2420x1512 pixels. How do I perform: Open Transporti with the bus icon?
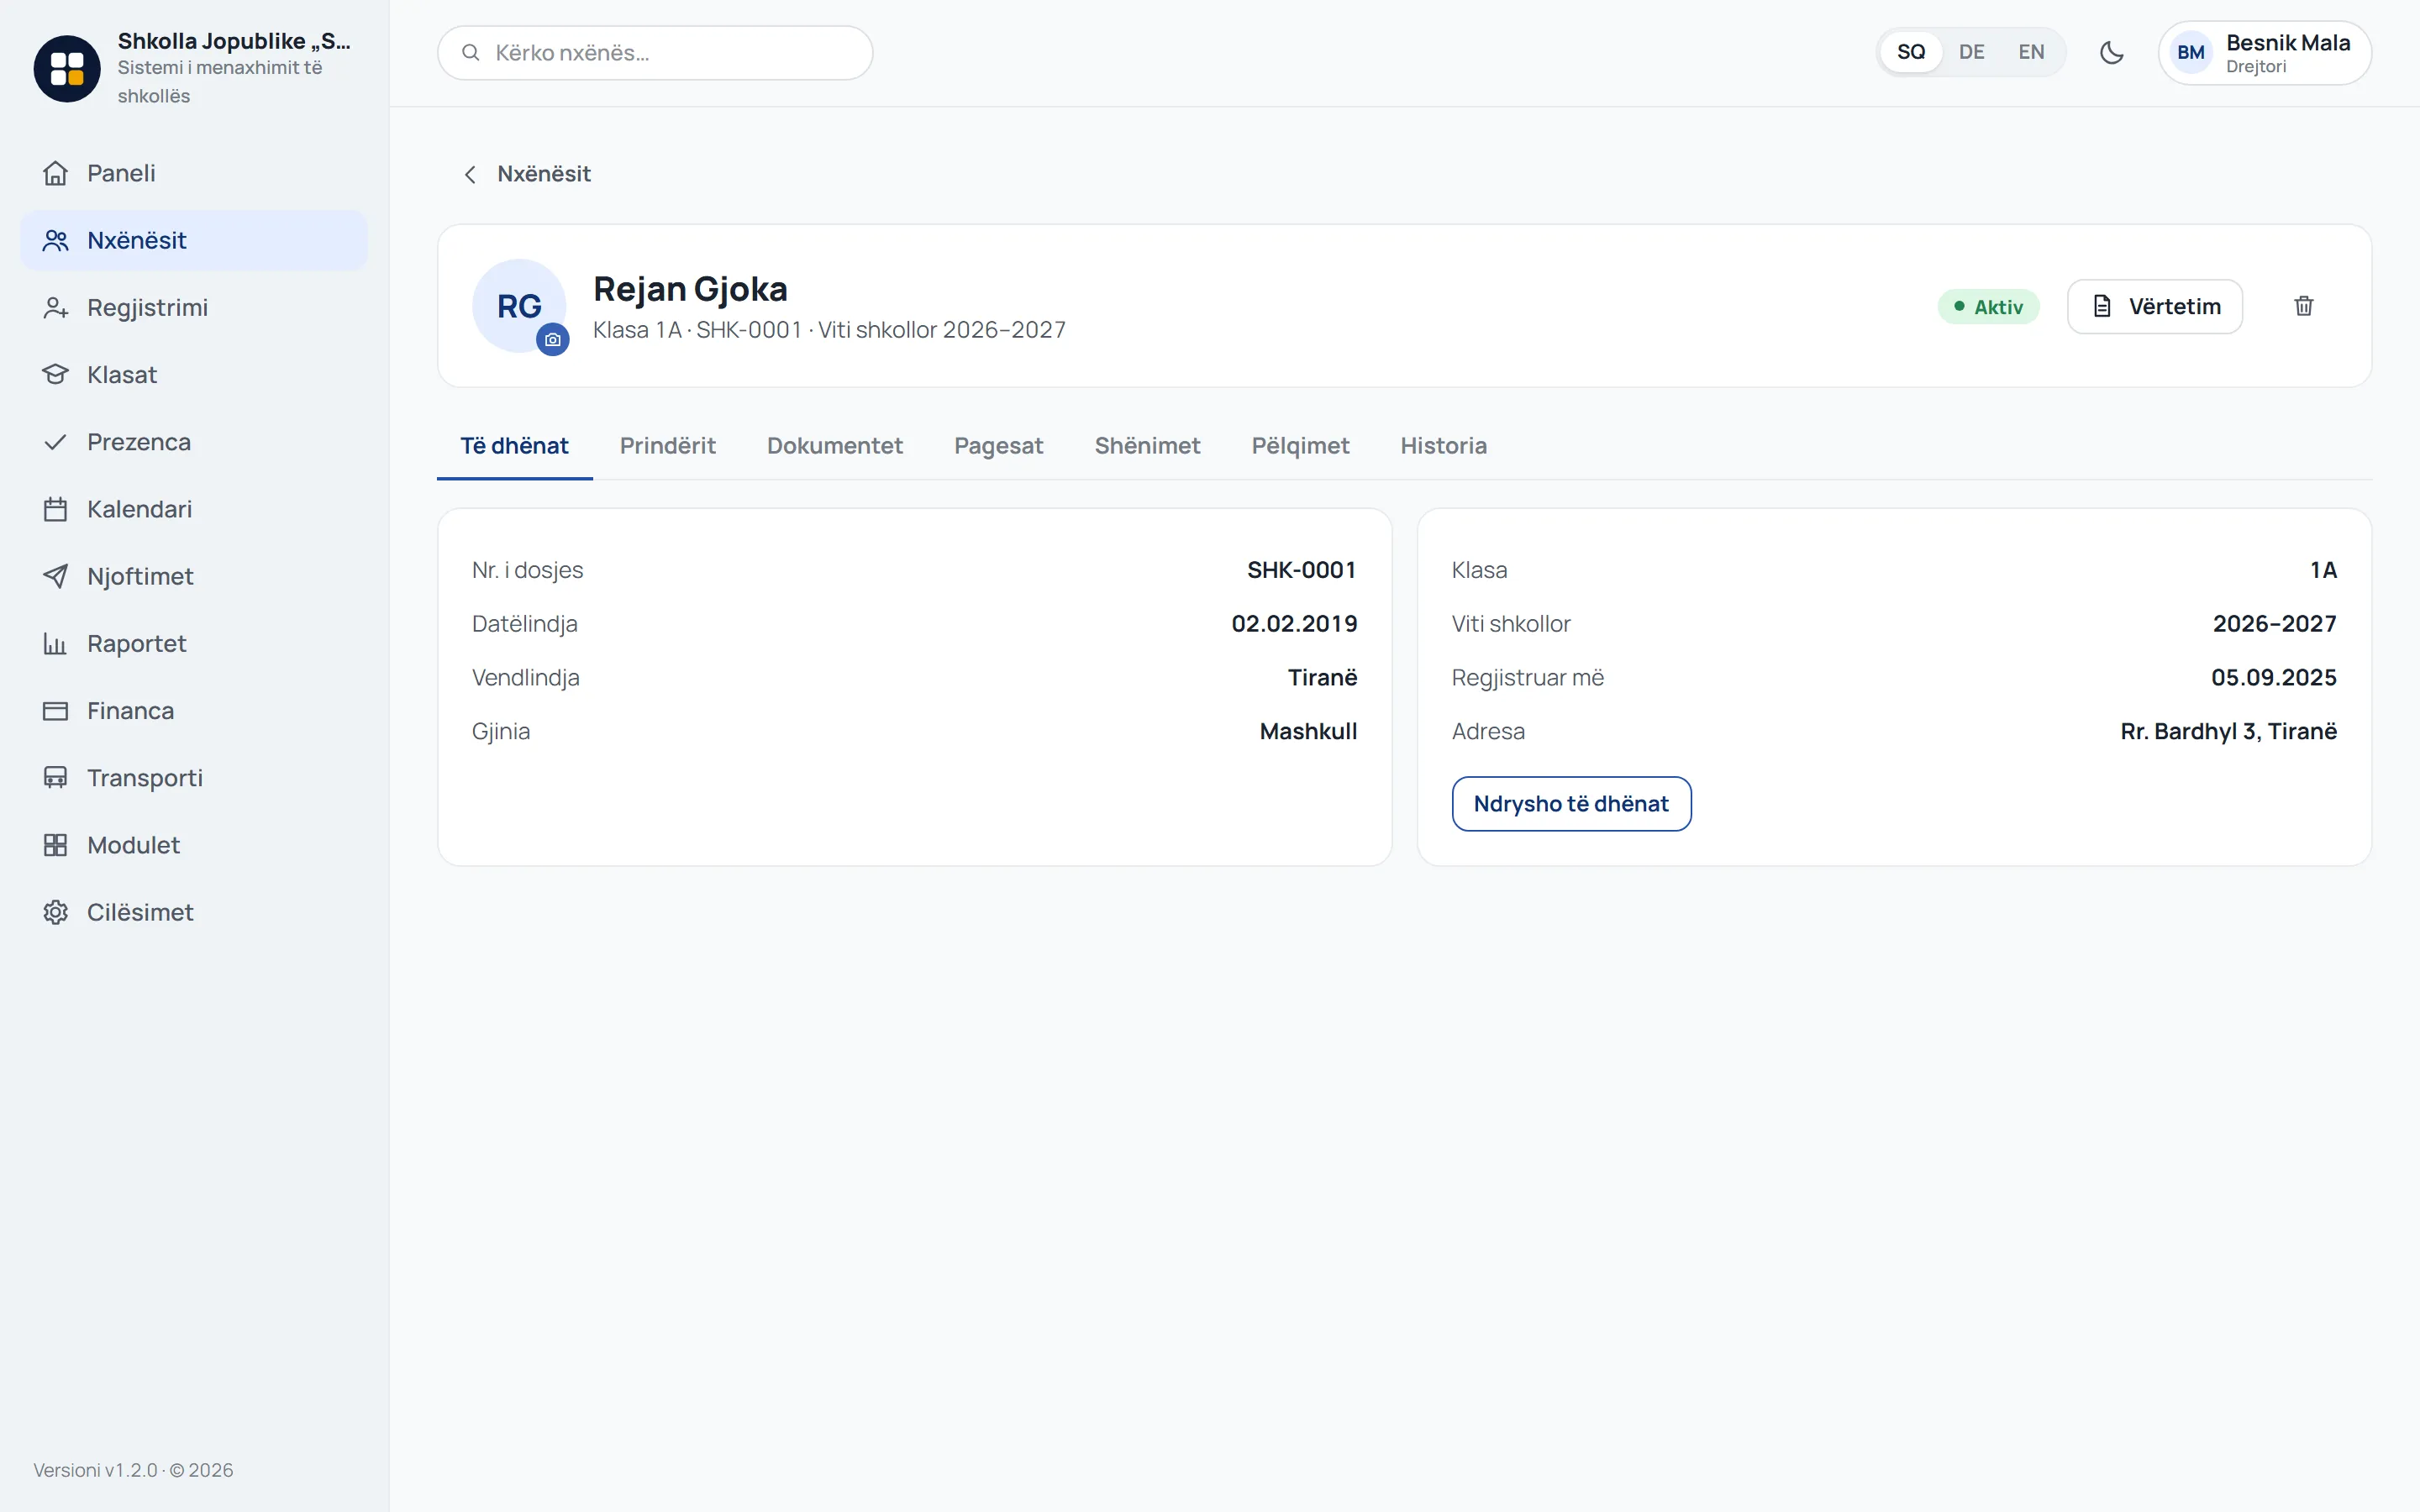pyautogui.click(x=55, y=777)
